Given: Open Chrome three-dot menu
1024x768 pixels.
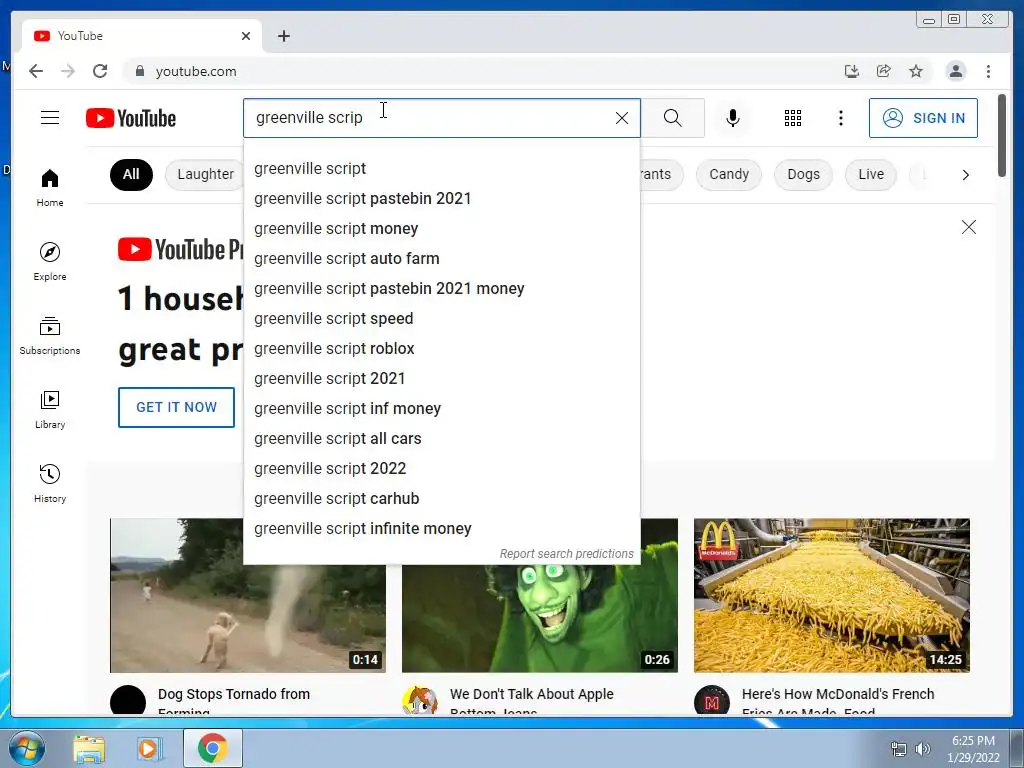Looking at the screenshot, I should tap(988, 71).
